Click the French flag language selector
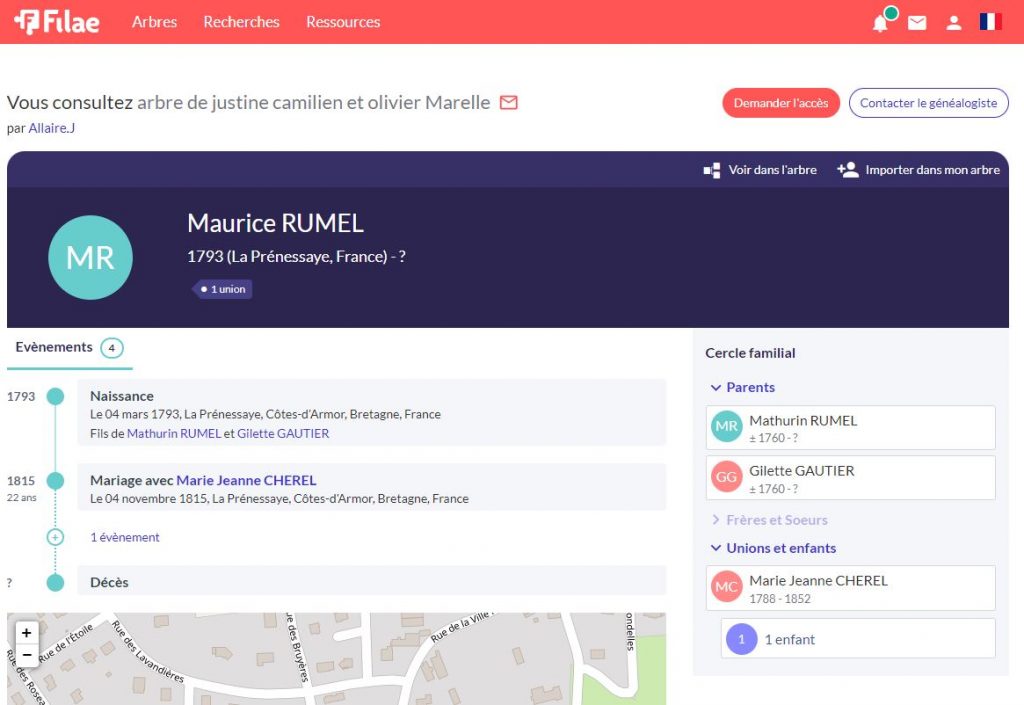The image size is (1024, 705). pos(990,22)
